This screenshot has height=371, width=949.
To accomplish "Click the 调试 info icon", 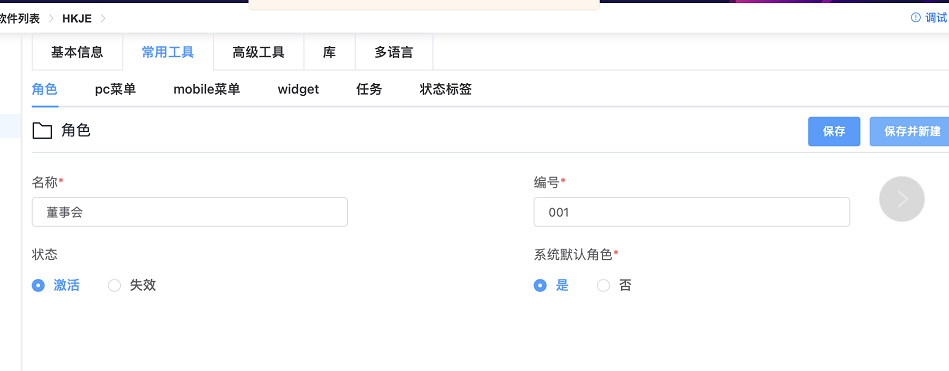I will coord(916,18).
